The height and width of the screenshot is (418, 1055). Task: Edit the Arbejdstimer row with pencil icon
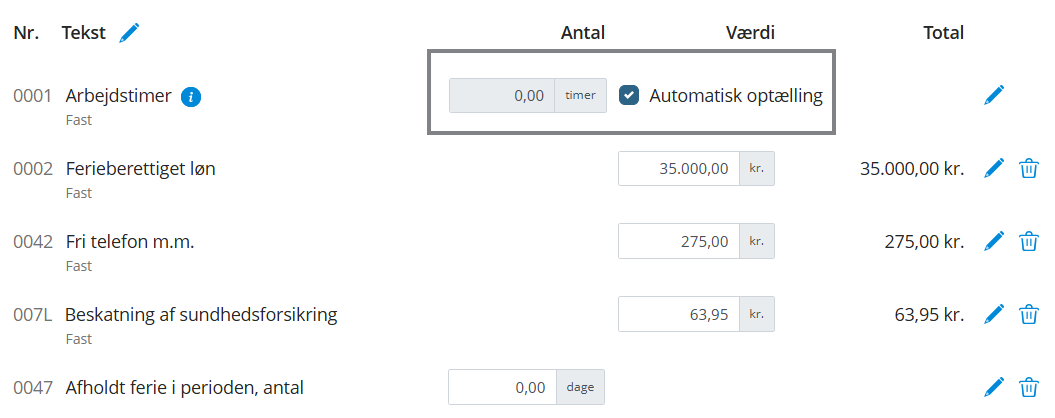(x=993, y=95)
